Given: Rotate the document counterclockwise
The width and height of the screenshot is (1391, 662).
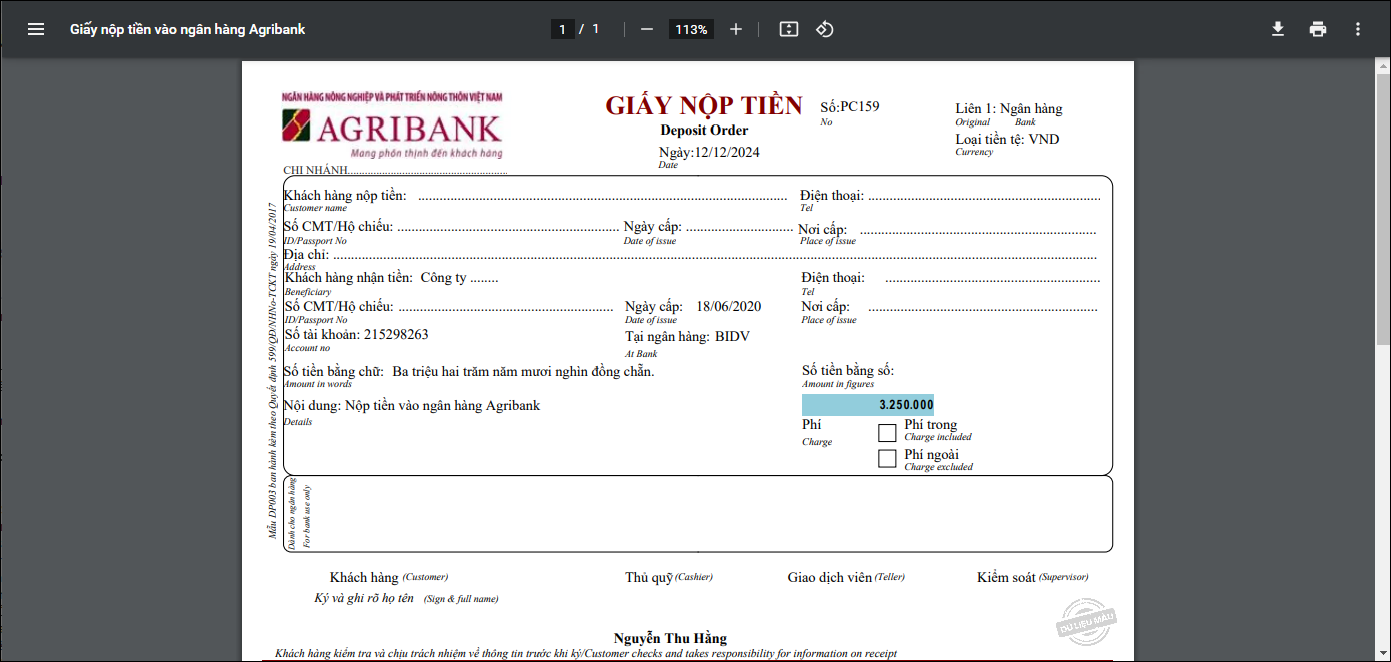Looking at the screenshot, I should (825, 29).
